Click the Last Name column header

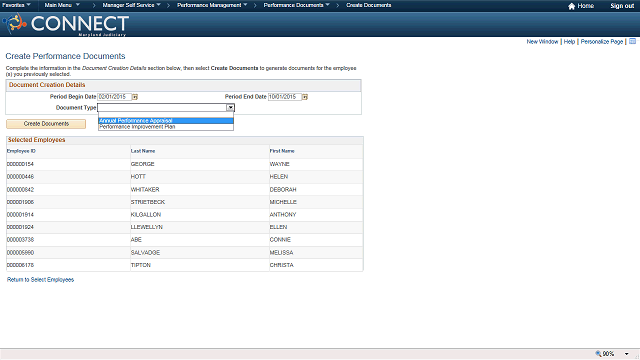pyautogui.click(x=143, y=151)
